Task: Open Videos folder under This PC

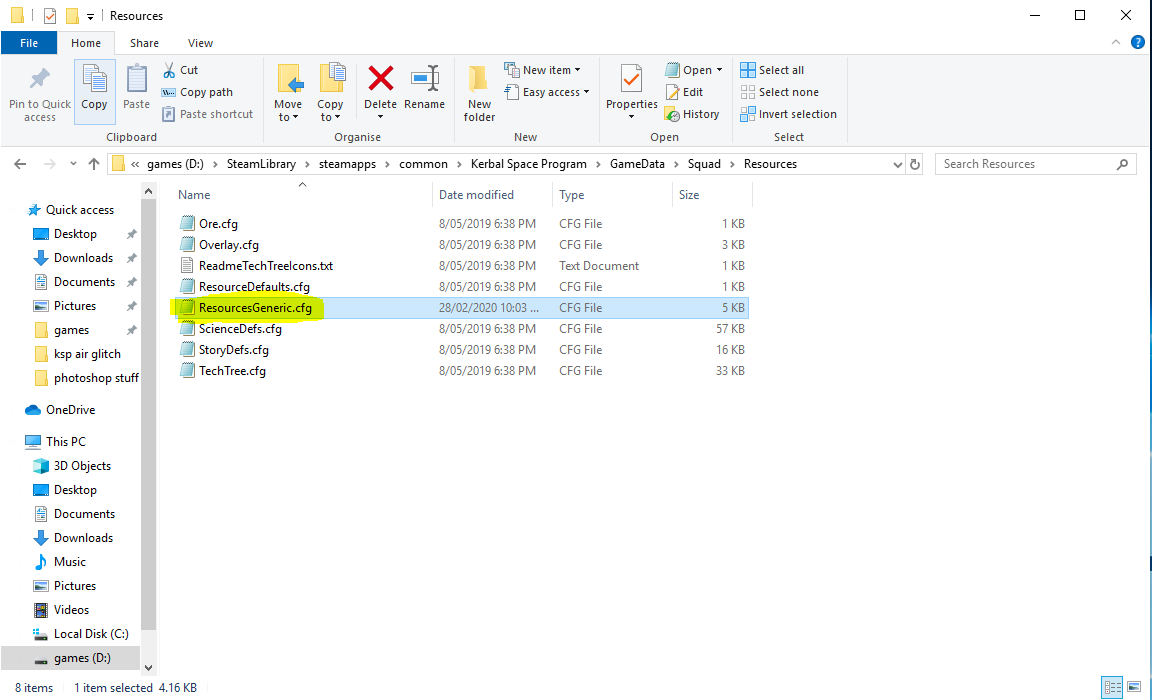Action: coord(71,610)
